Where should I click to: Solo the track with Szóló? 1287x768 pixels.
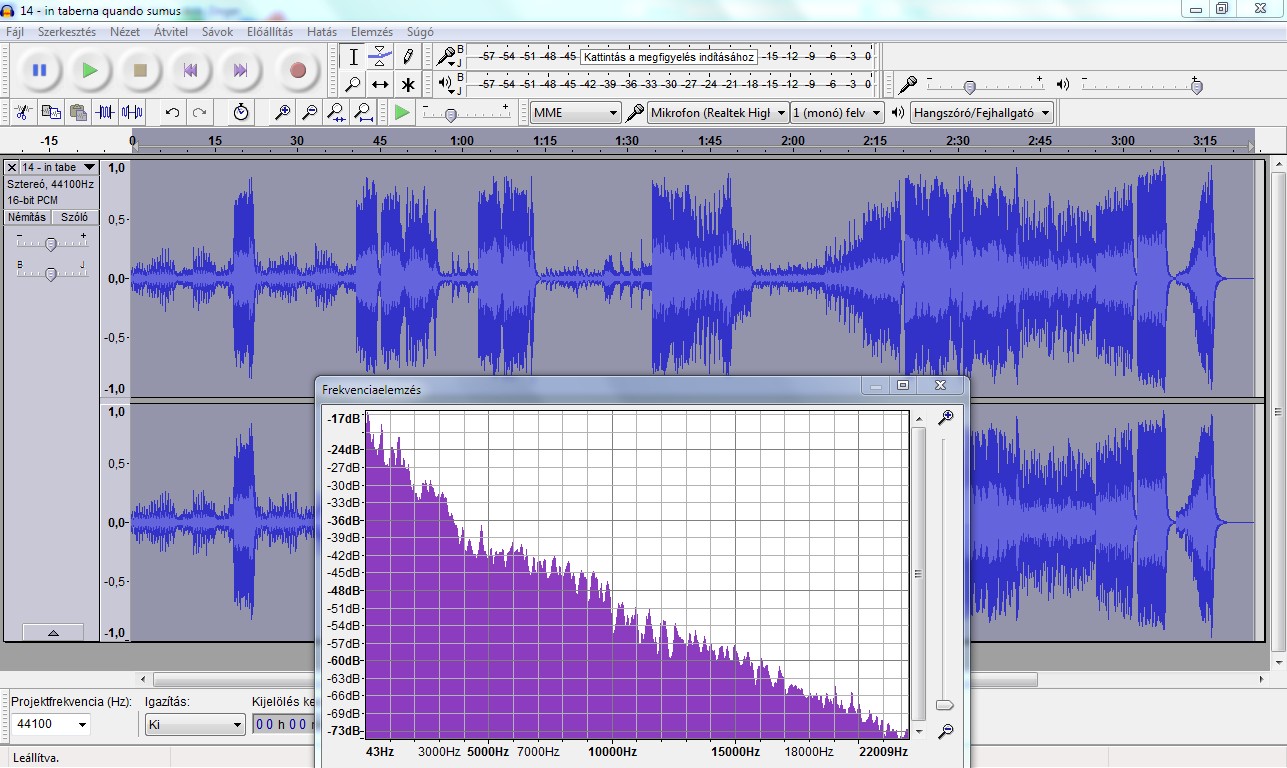[74, 217]
